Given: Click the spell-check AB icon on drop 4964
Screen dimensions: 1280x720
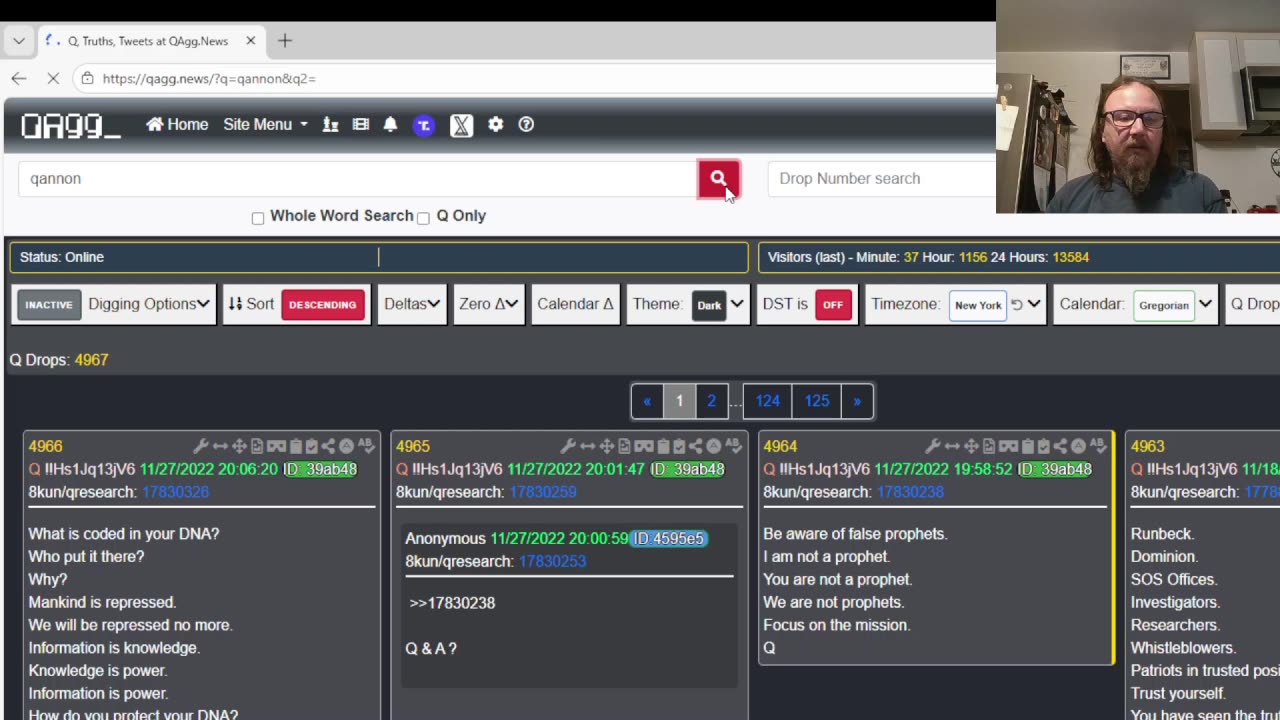Looking at the screenshot, I should pyautogui.click(x=1100, y=446).
